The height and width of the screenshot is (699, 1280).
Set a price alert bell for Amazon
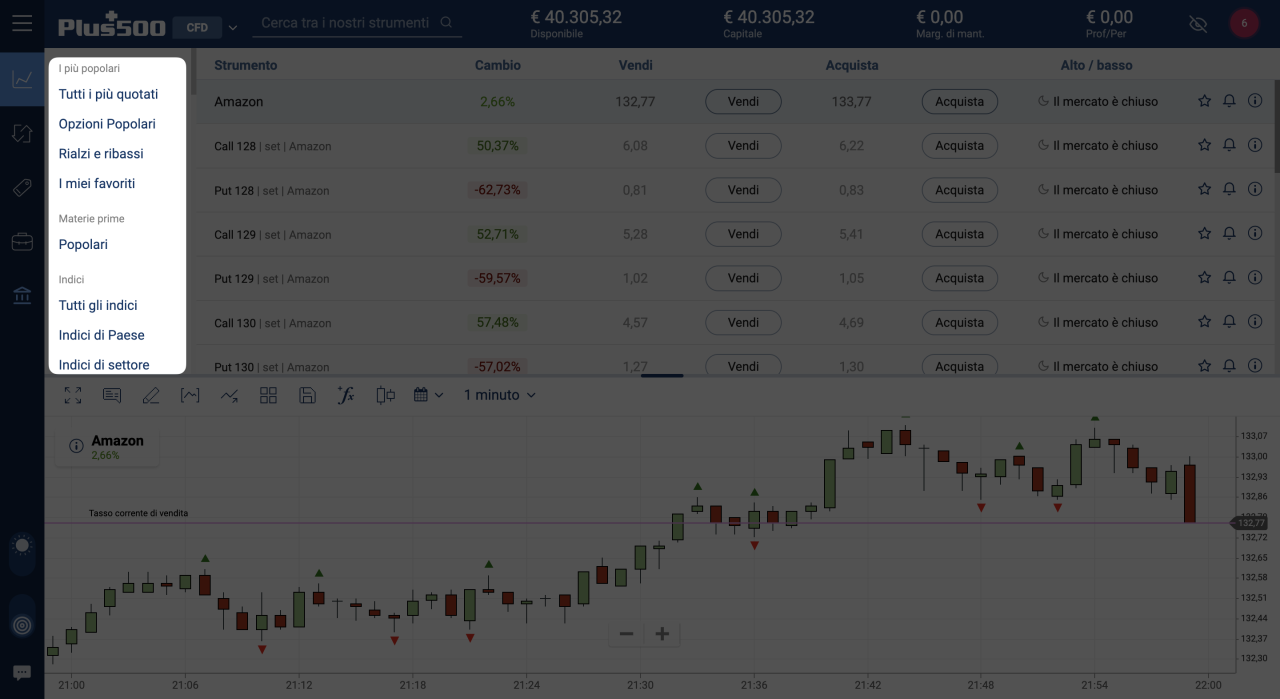tap(1230, 101)
